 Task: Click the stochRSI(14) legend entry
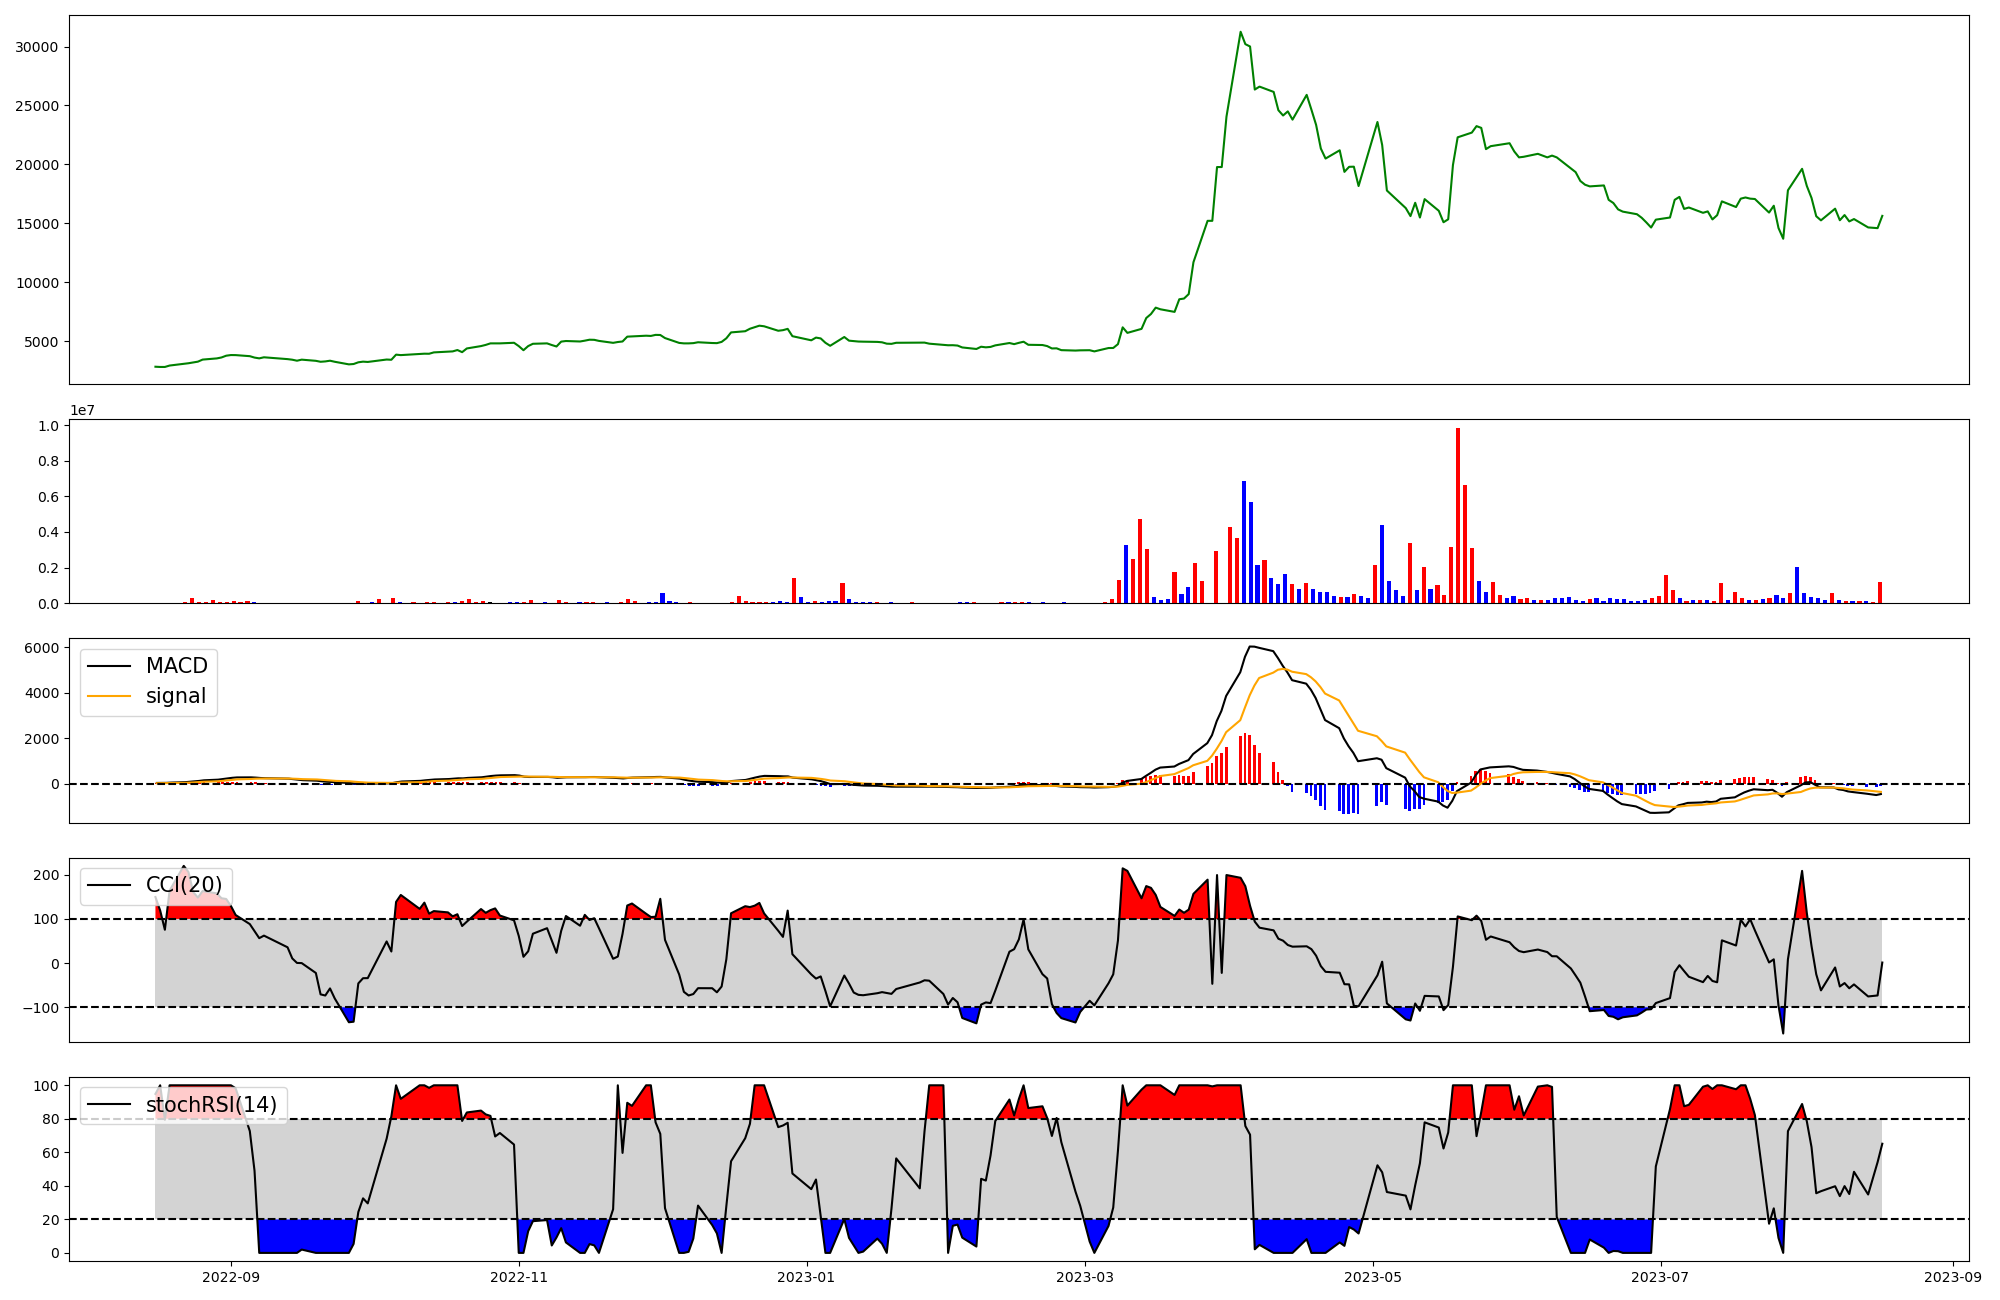(x=211, y=1105)
